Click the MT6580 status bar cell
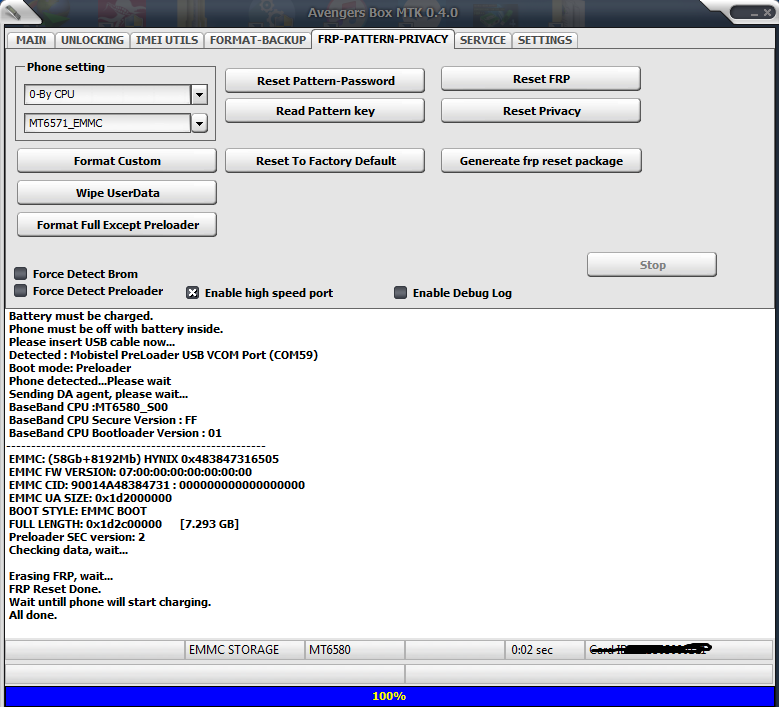The width and height of the screenshot is (779, 707). point(354,650)
